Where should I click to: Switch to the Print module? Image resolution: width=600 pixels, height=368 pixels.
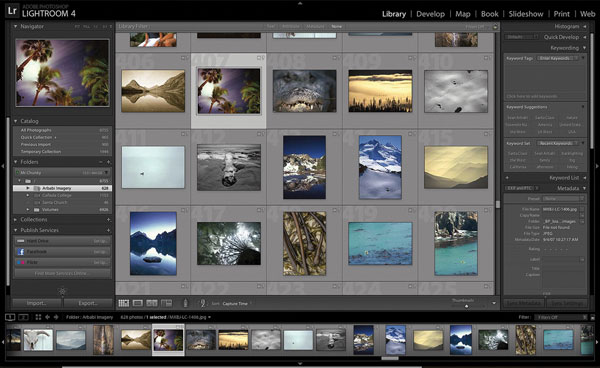pyautogui.click(x=562, y=14)
